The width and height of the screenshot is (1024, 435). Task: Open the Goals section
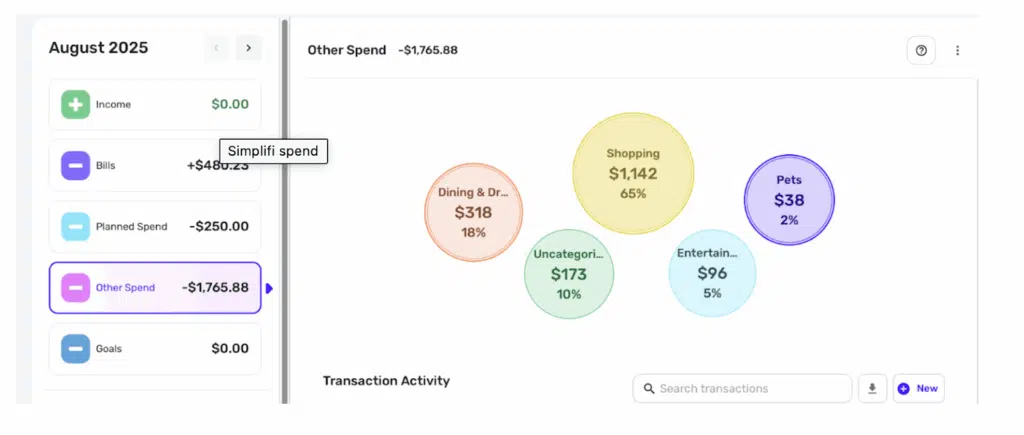pyautogui.click(x=155, y=349)
